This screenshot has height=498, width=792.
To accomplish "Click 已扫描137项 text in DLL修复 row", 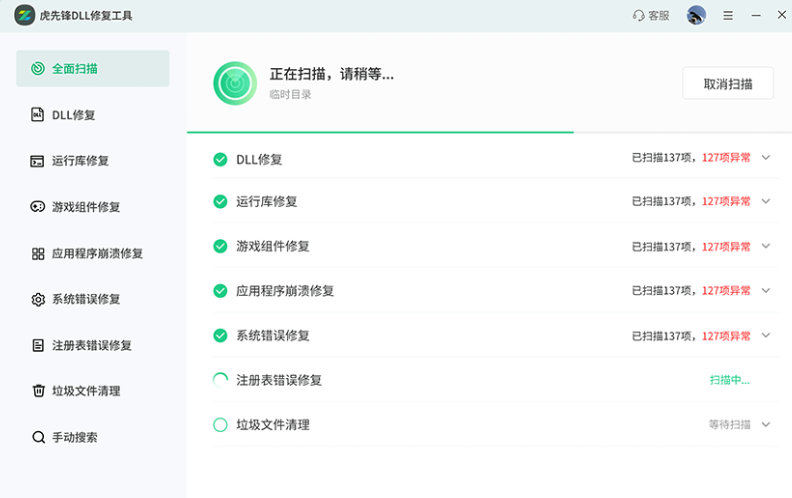I will (x=663, y=158).
